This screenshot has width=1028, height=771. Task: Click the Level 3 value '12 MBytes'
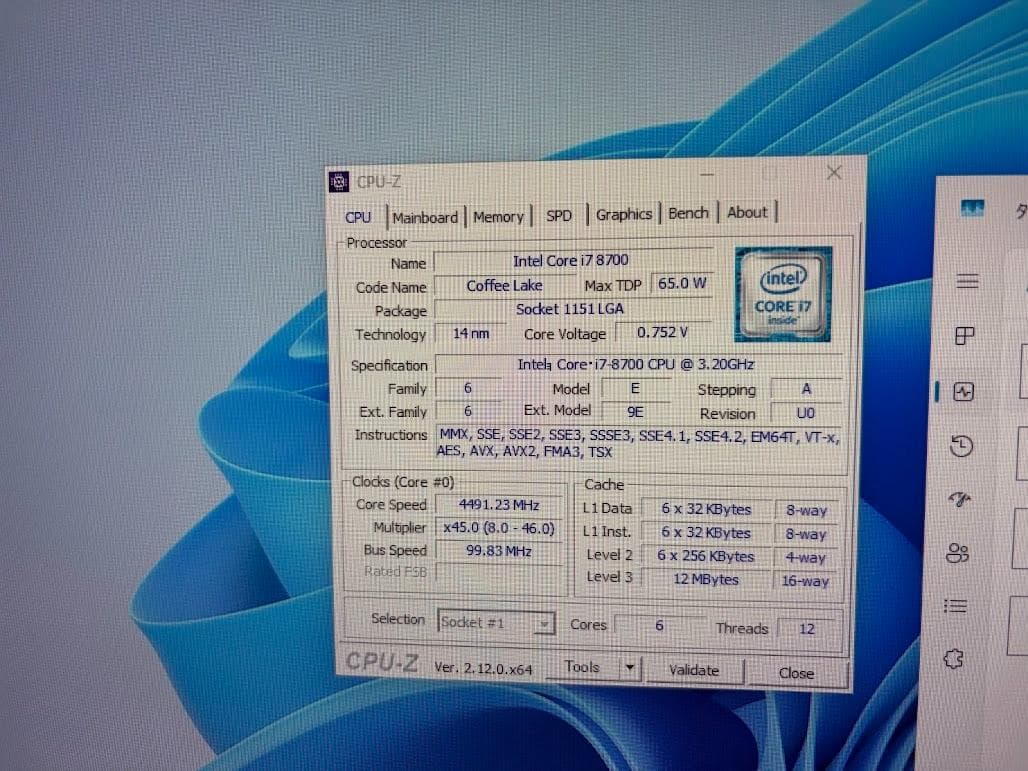pos(706,580)
